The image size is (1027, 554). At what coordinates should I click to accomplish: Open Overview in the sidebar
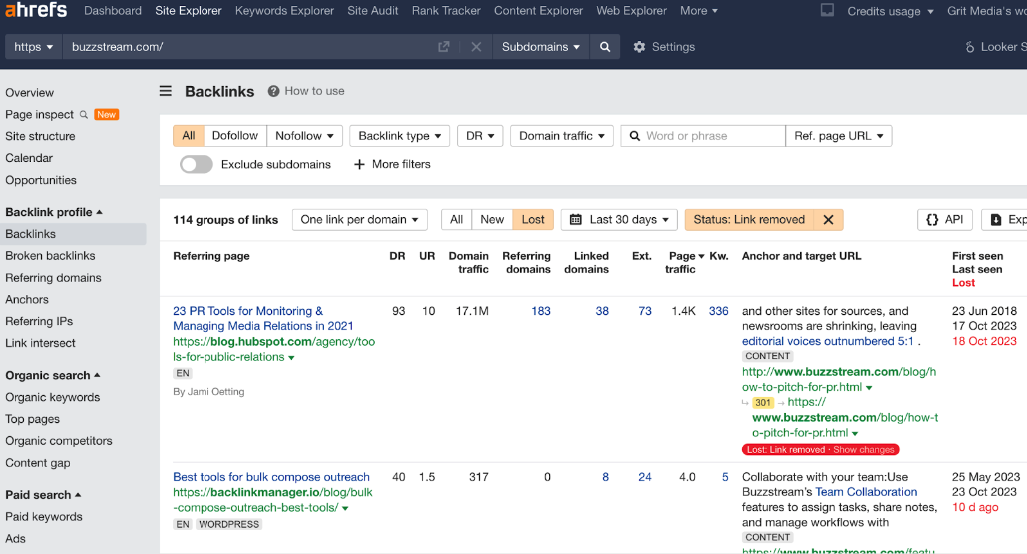coord(29,93)
